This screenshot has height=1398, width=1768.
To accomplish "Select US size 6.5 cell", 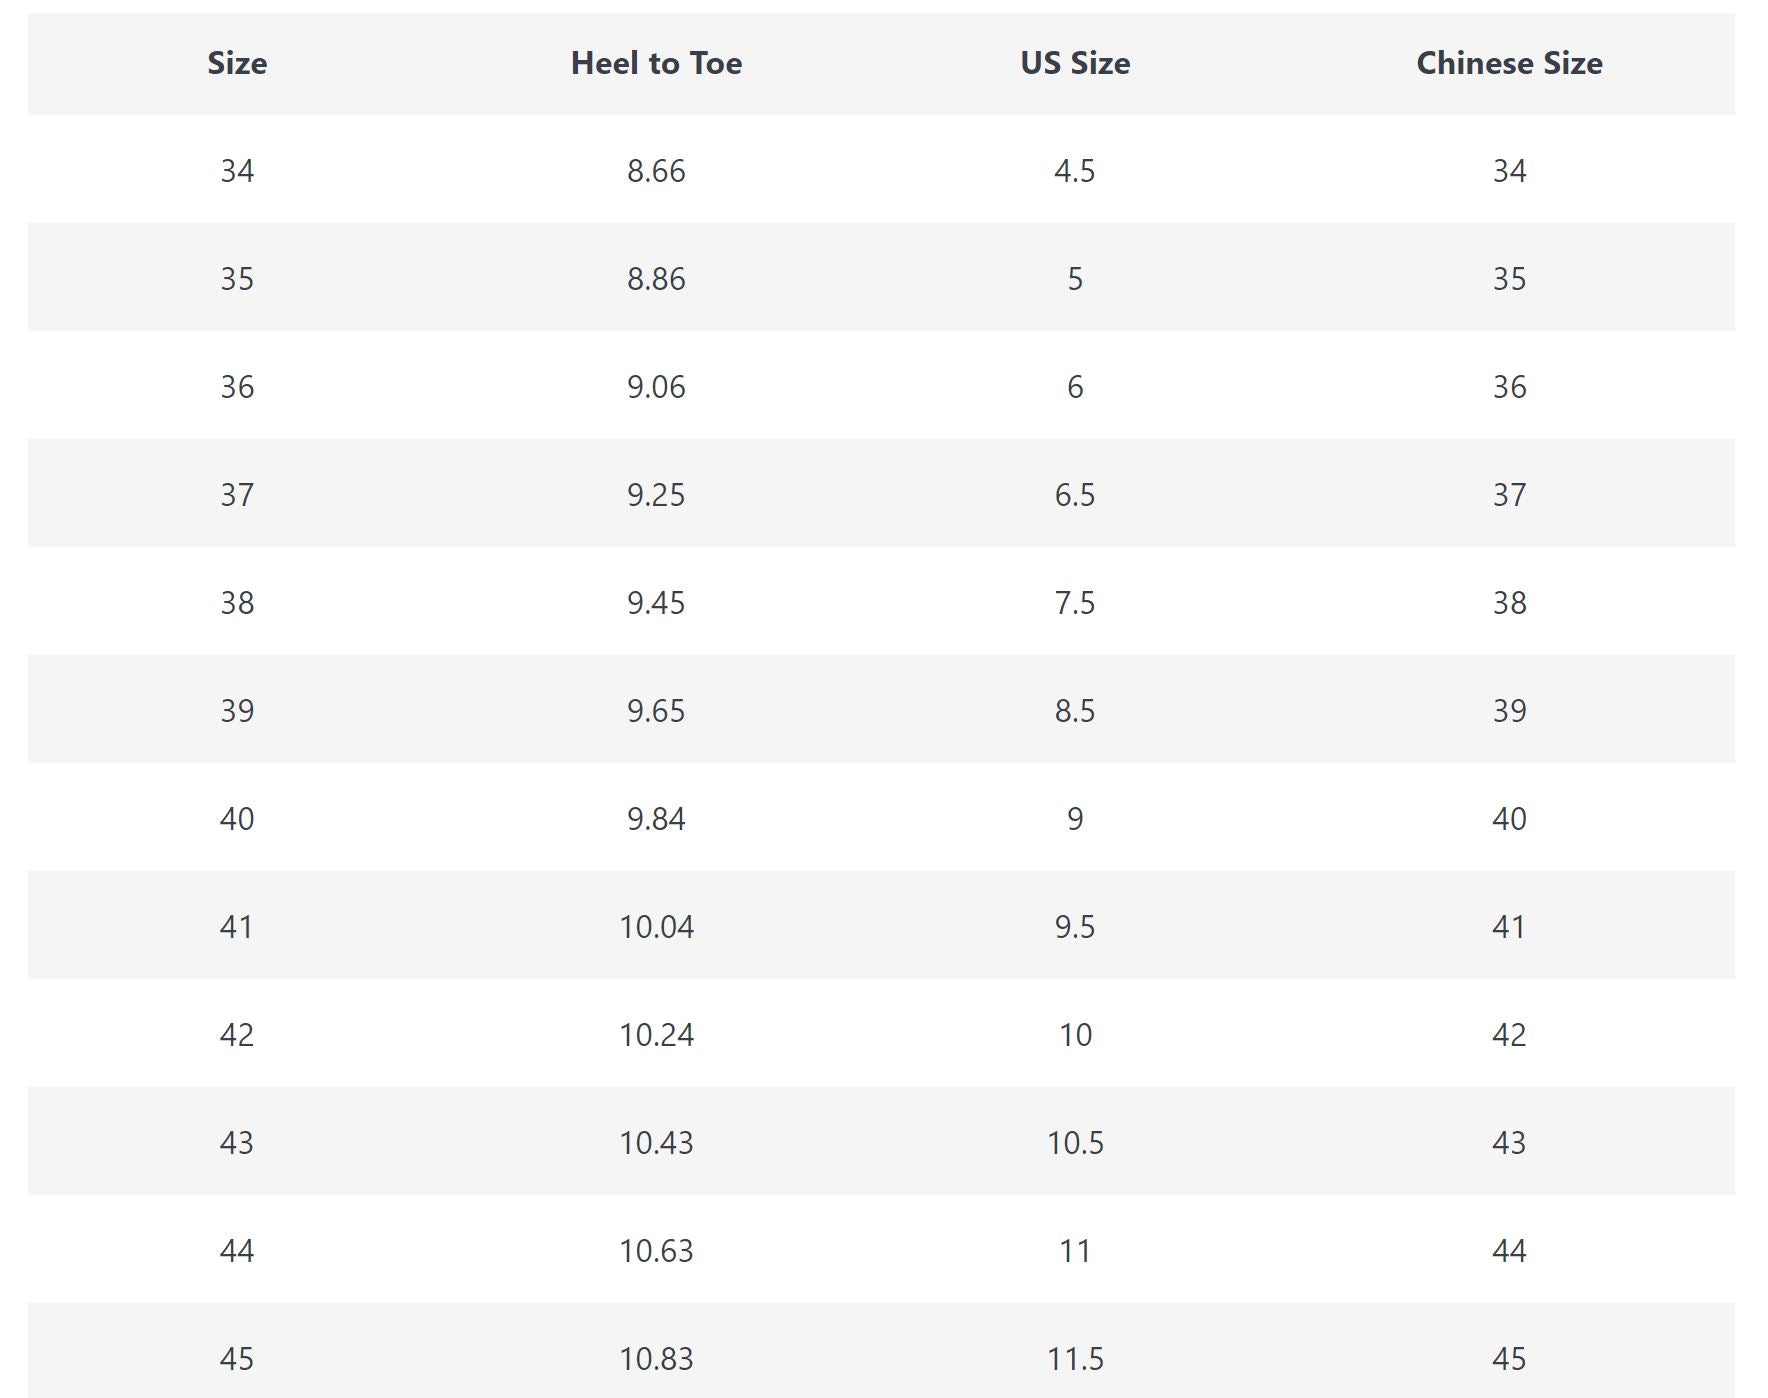I will pos(1075,495).
